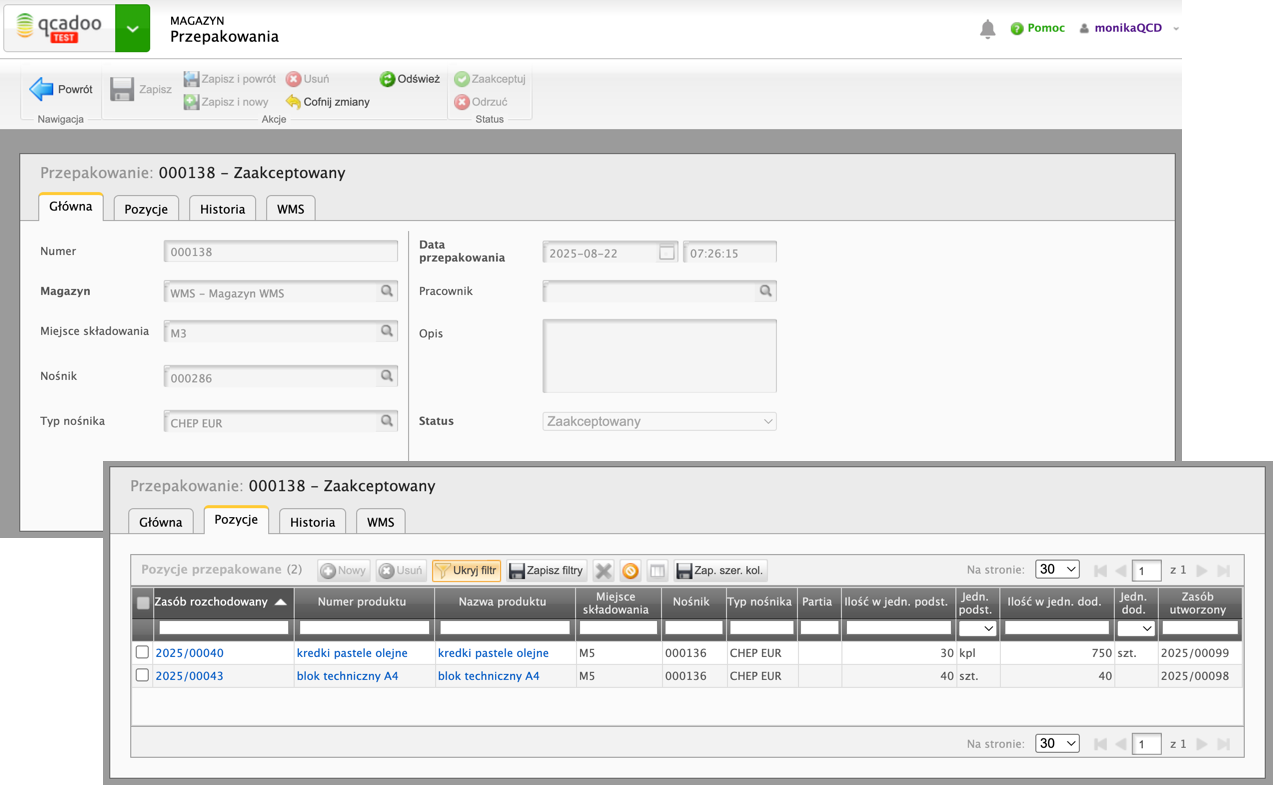
Task: Click the Nazwa produktu filter field
Action: click(x=504, y=628)
